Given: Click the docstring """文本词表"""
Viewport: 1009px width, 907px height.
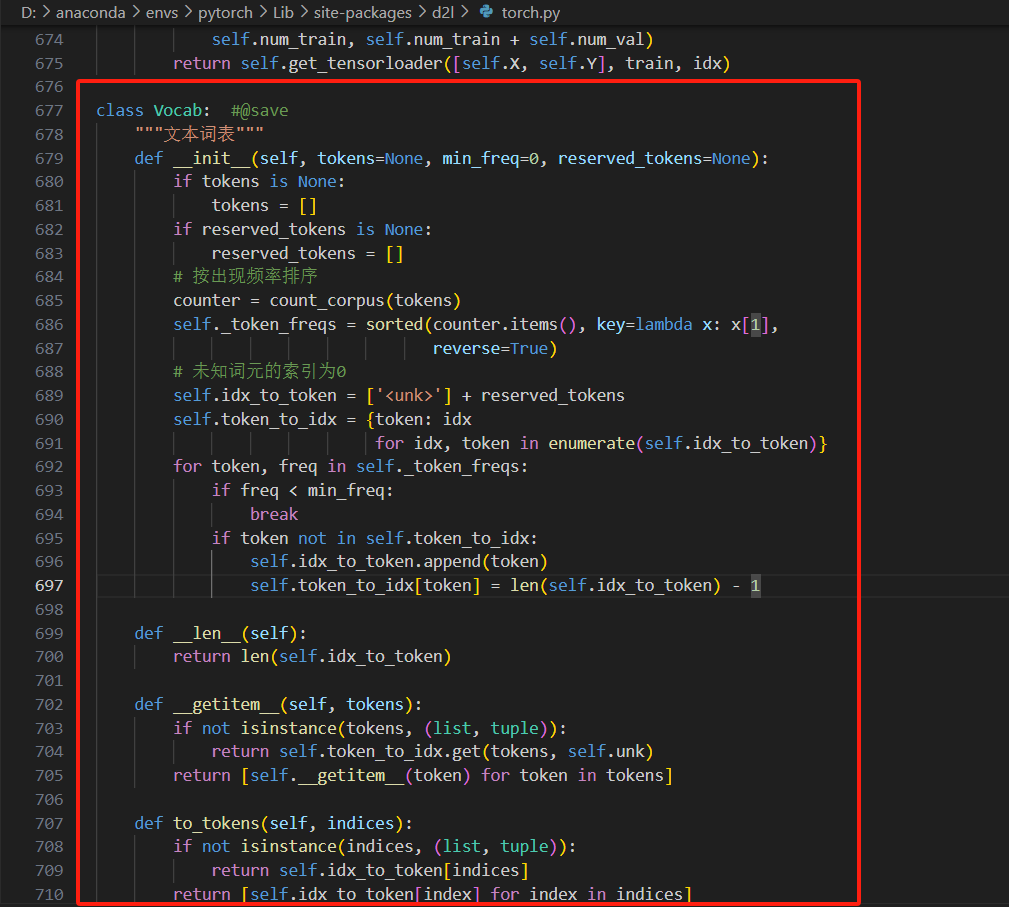Looking at the screenshot, I should [x=199, y=134].
